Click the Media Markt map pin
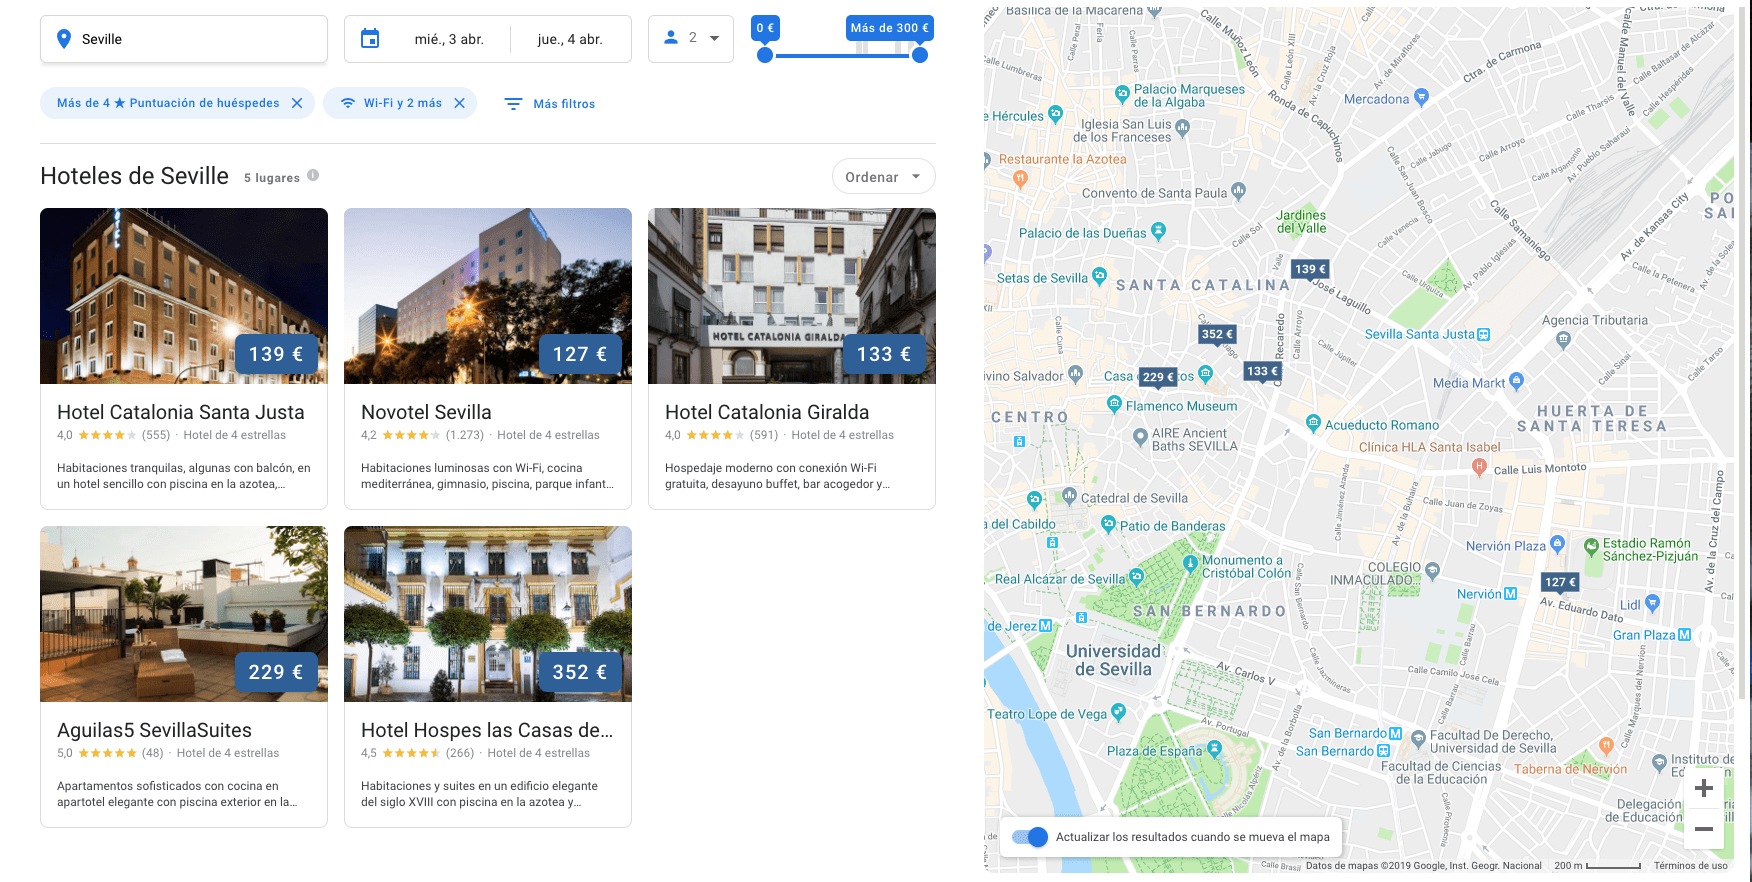Screen dimensions: 1752x882 pos(1516,380)
